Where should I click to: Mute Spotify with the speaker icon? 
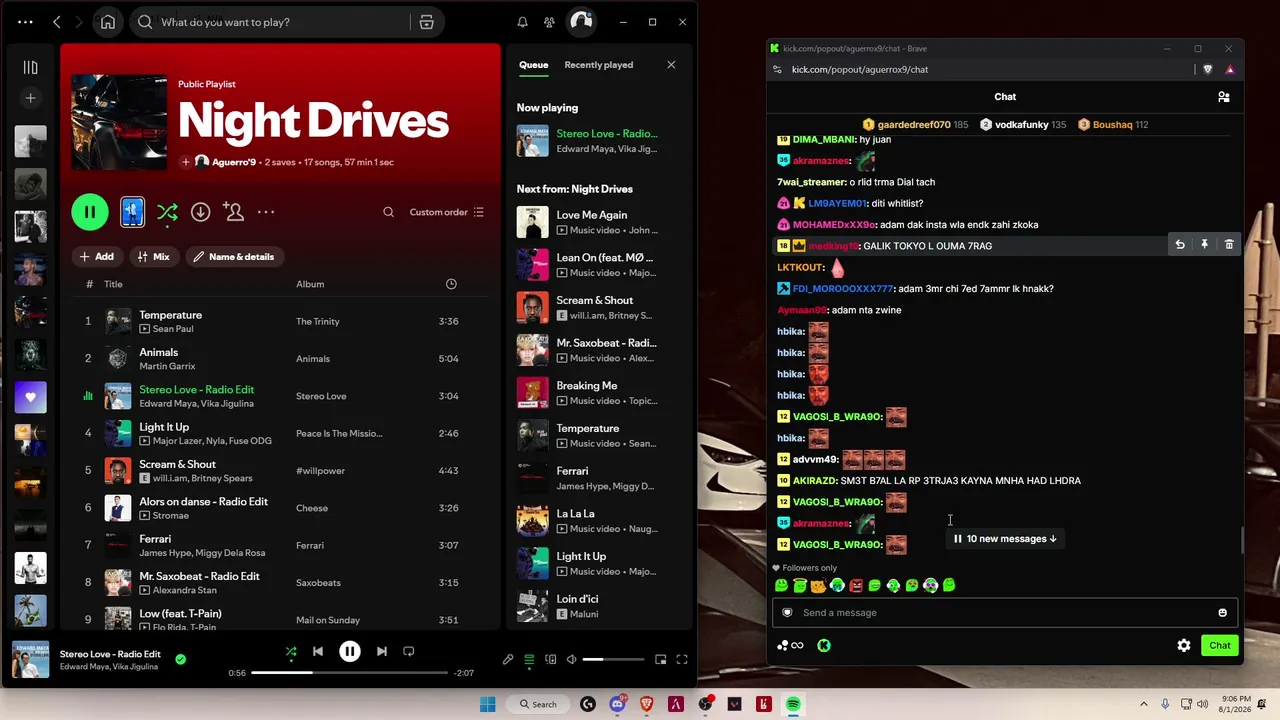click(571, 659)
